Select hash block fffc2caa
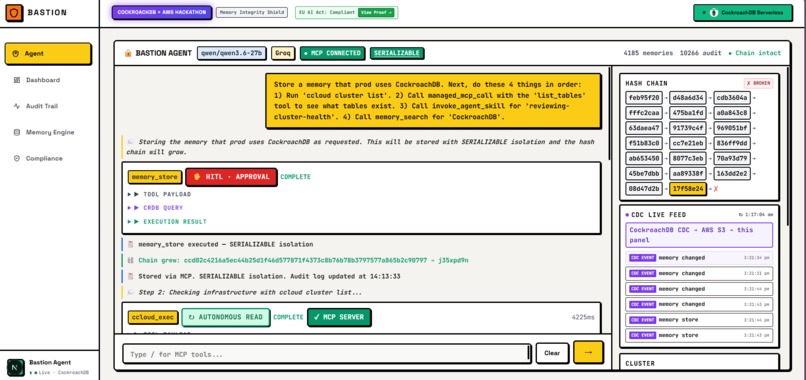Screen dimensions: 806x380 point(643,113)
